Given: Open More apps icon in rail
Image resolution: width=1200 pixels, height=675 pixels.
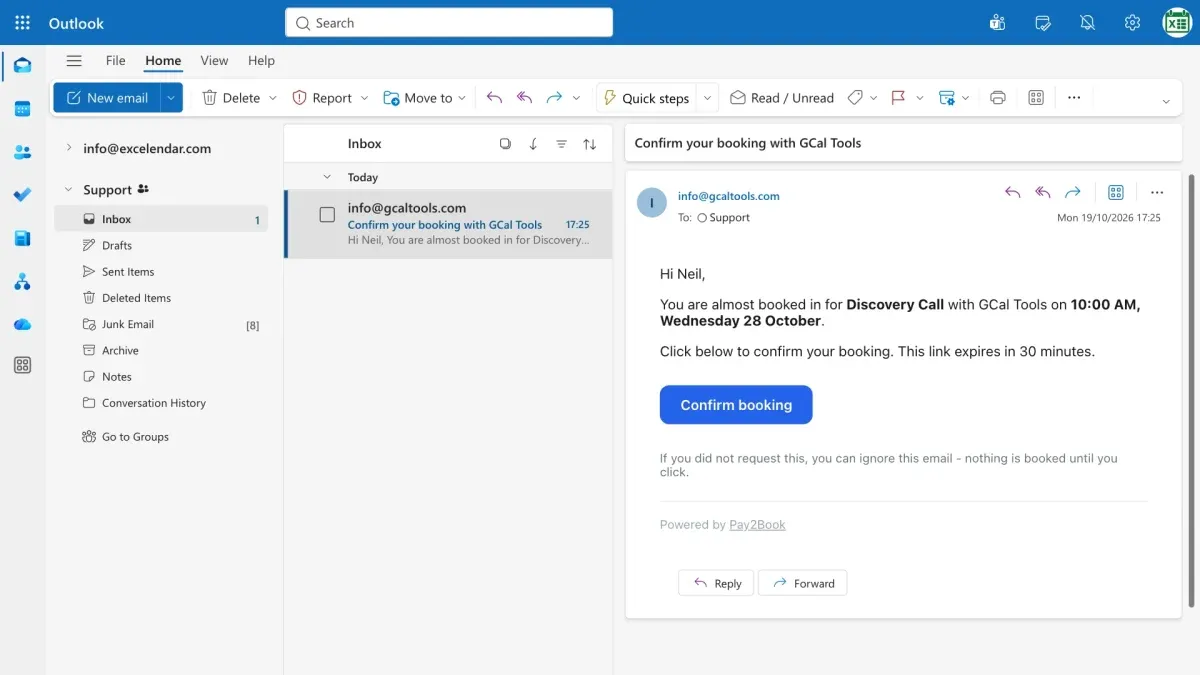Looking at the screenshot, I should [22, 366].
